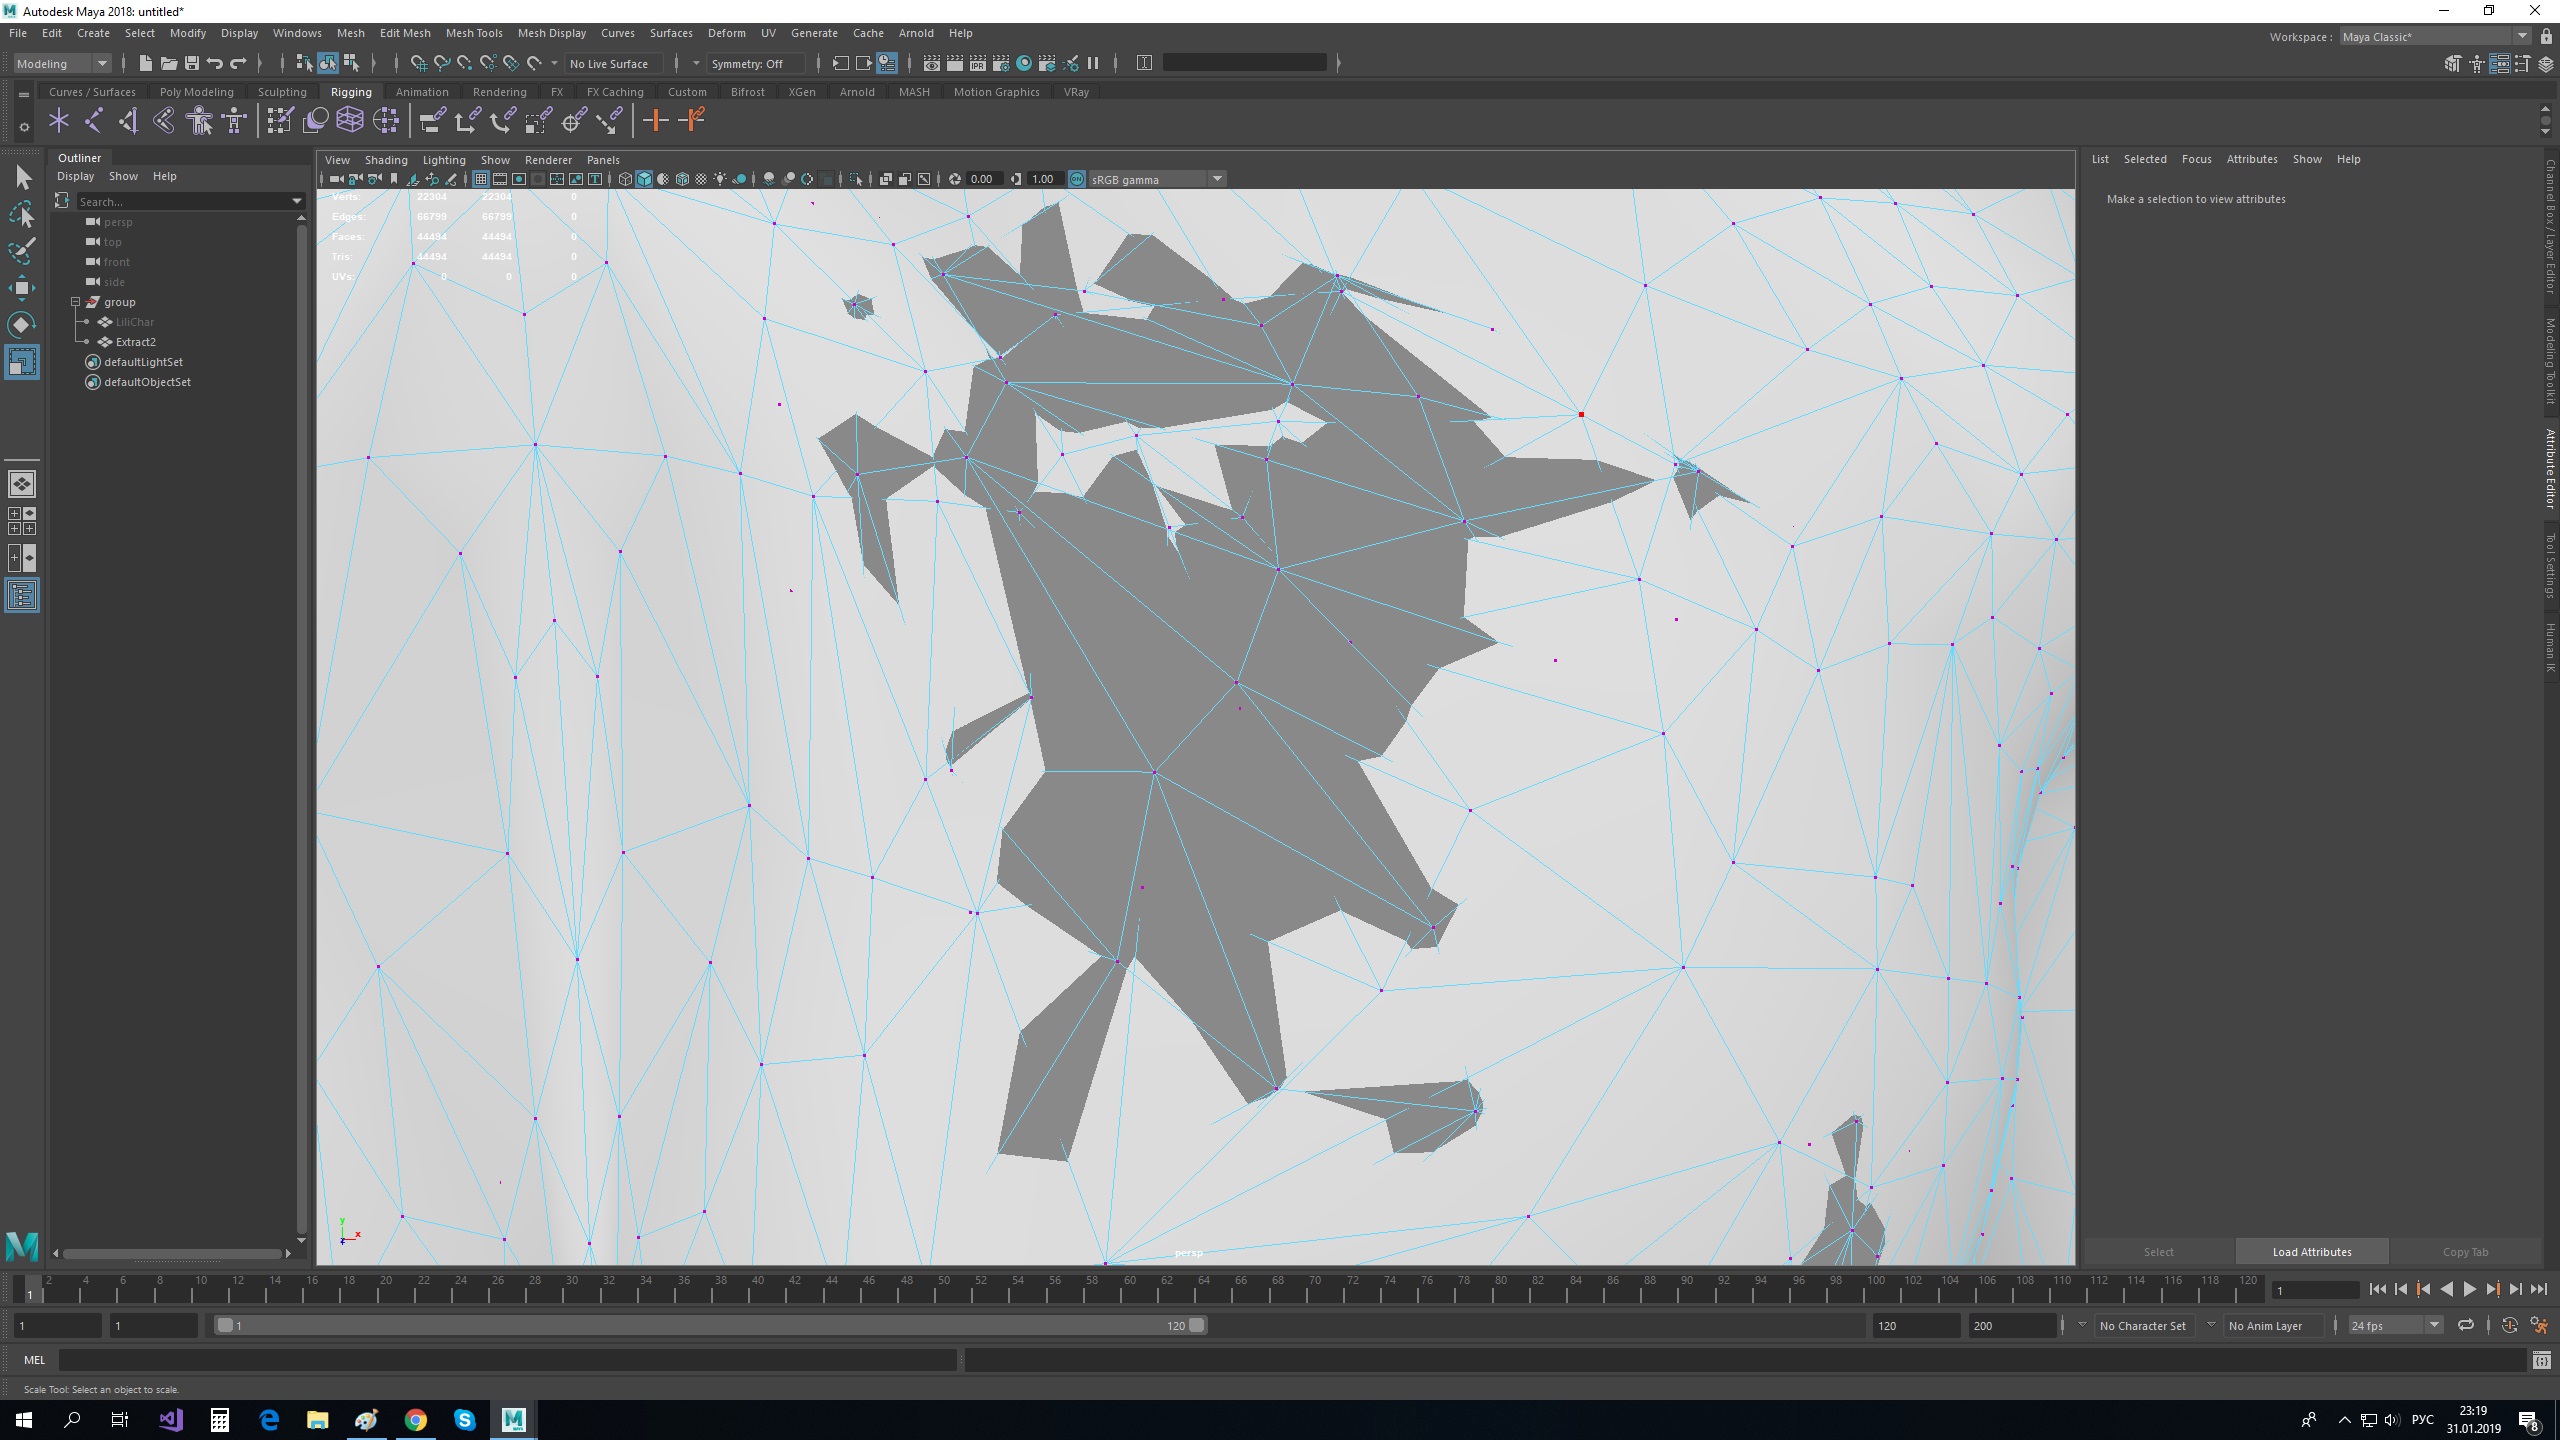Switch to the Poly Modeling shelf tab
Image resolution: width=2560 pixels, height=1440 pixels.
point(196,91)
